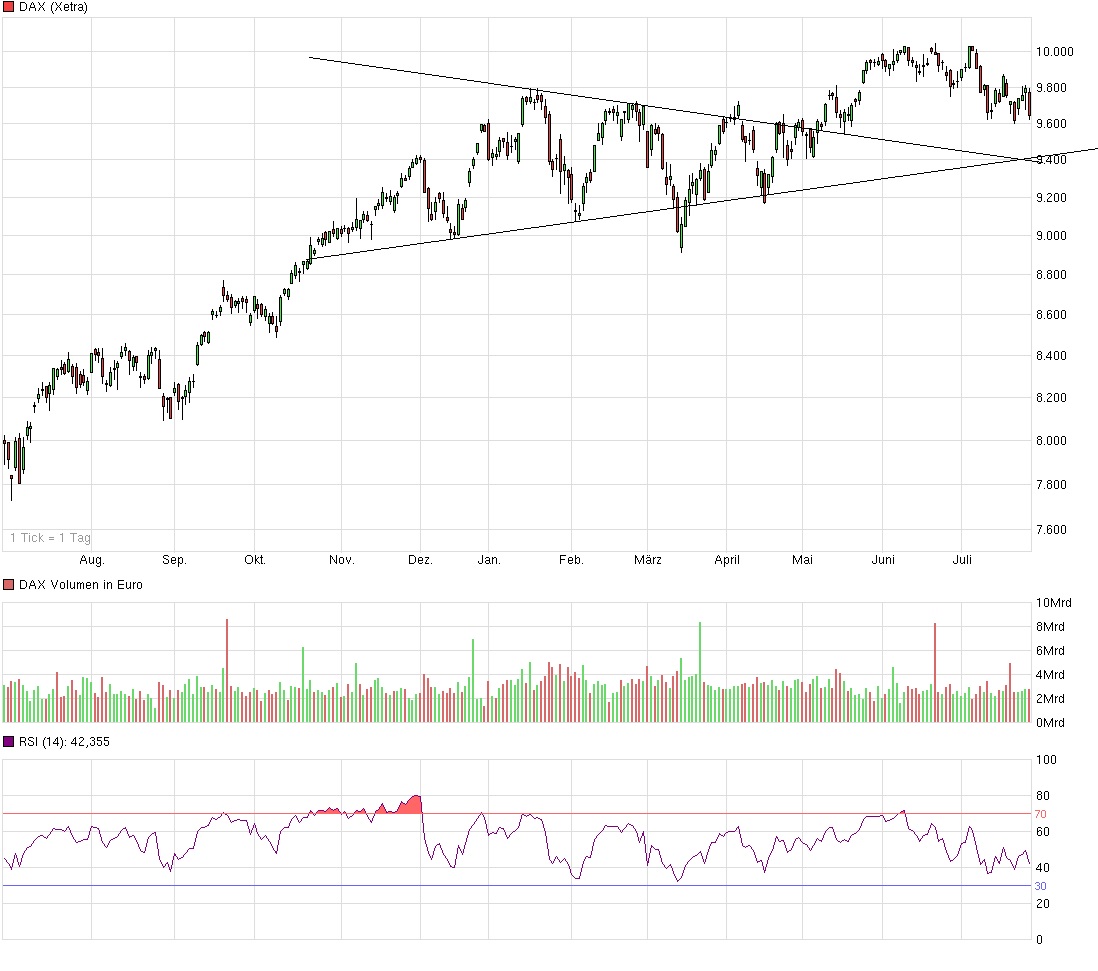
Task: Click the 'Jan.' month label
Action: (x=489, y=559)
